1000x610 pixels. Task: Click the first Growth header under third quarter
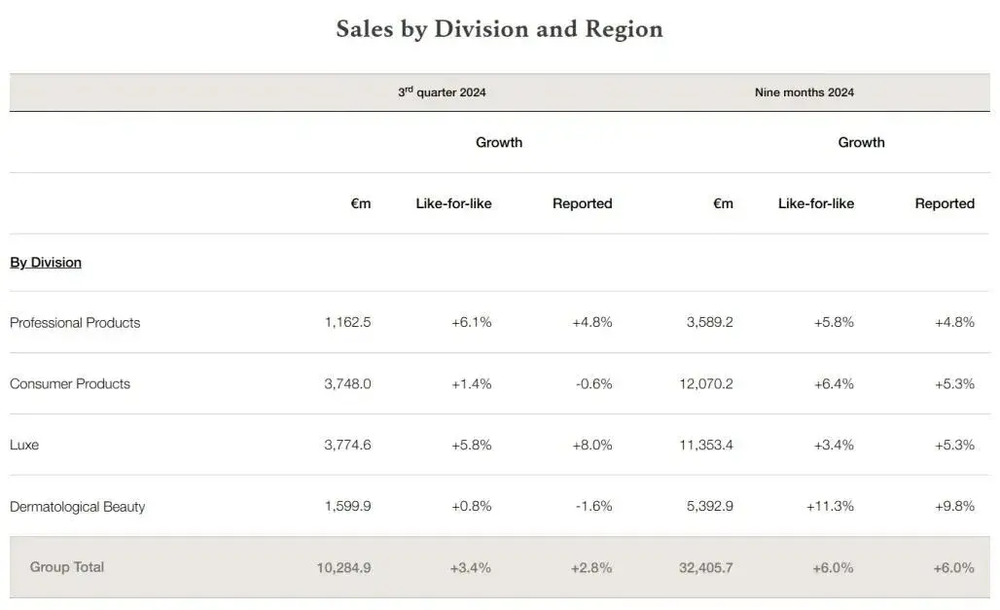click(499, 142)
